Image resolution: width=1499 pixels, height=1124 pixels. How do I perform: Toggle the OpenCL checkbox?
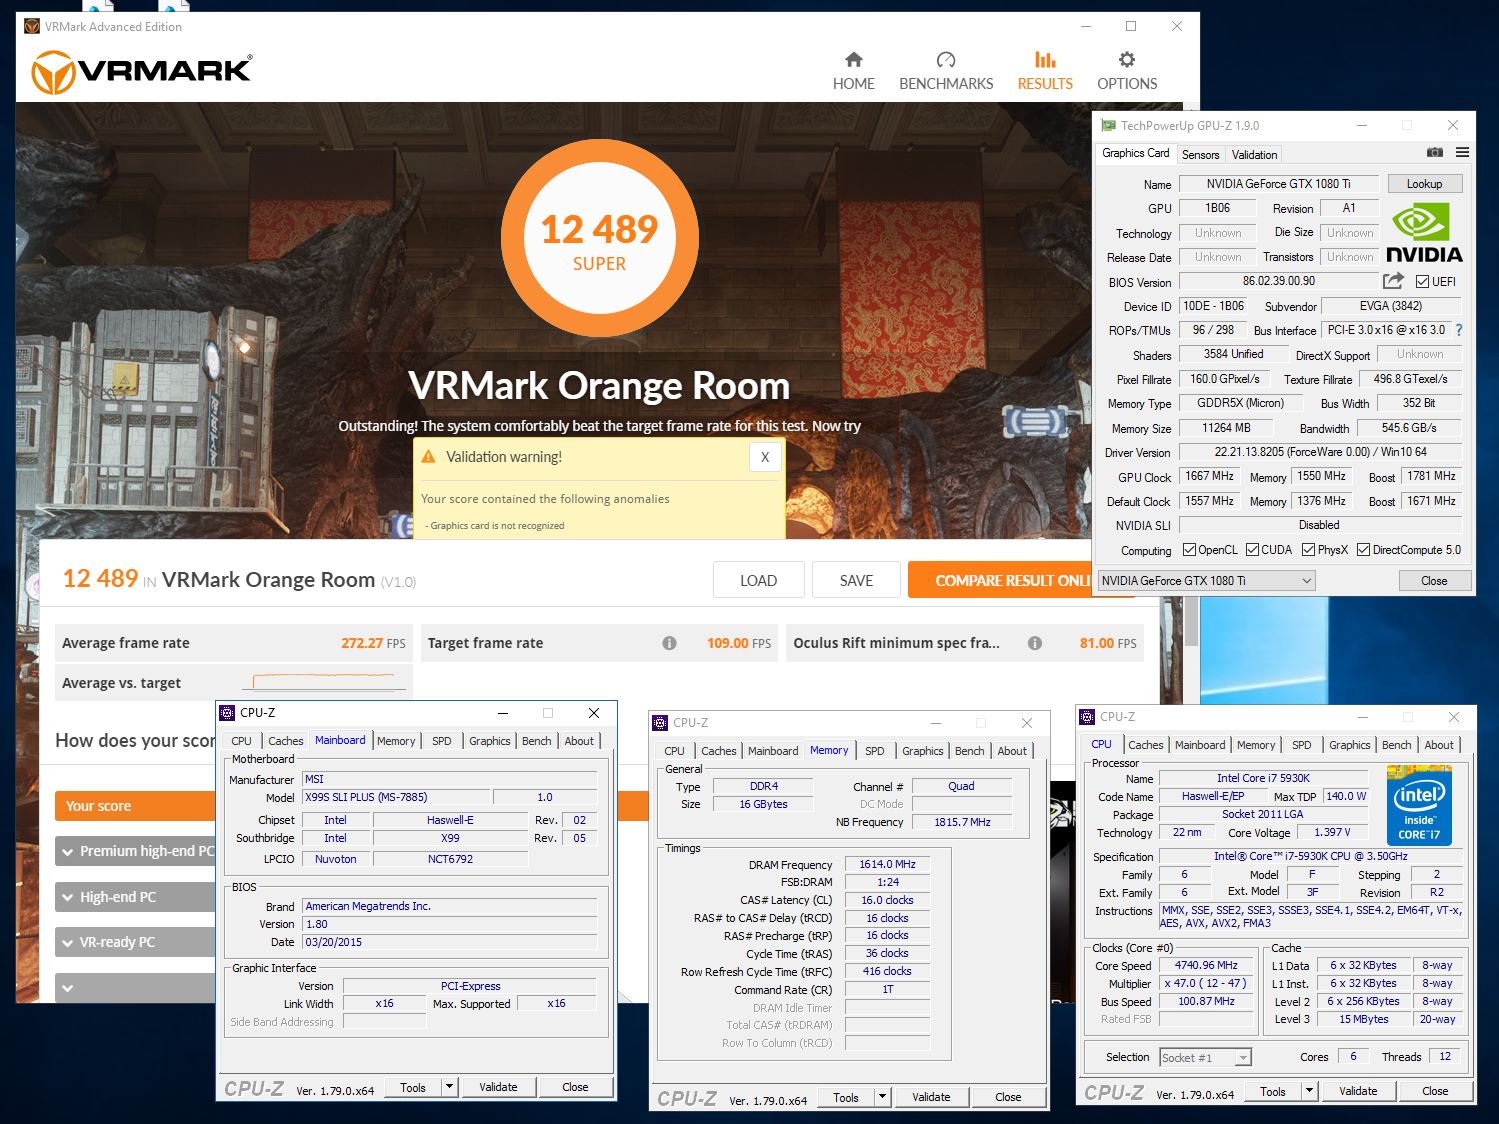tap(1189, 550)
